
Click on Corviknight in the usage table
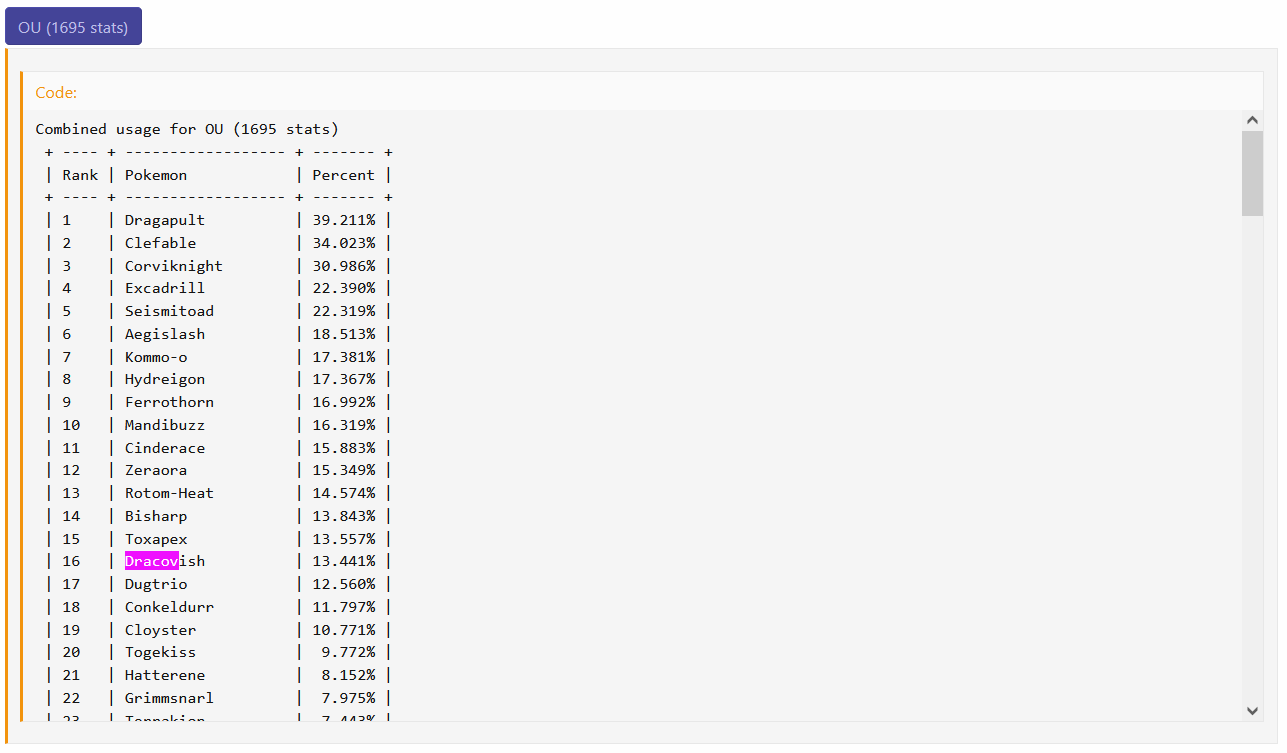[173, 266]
